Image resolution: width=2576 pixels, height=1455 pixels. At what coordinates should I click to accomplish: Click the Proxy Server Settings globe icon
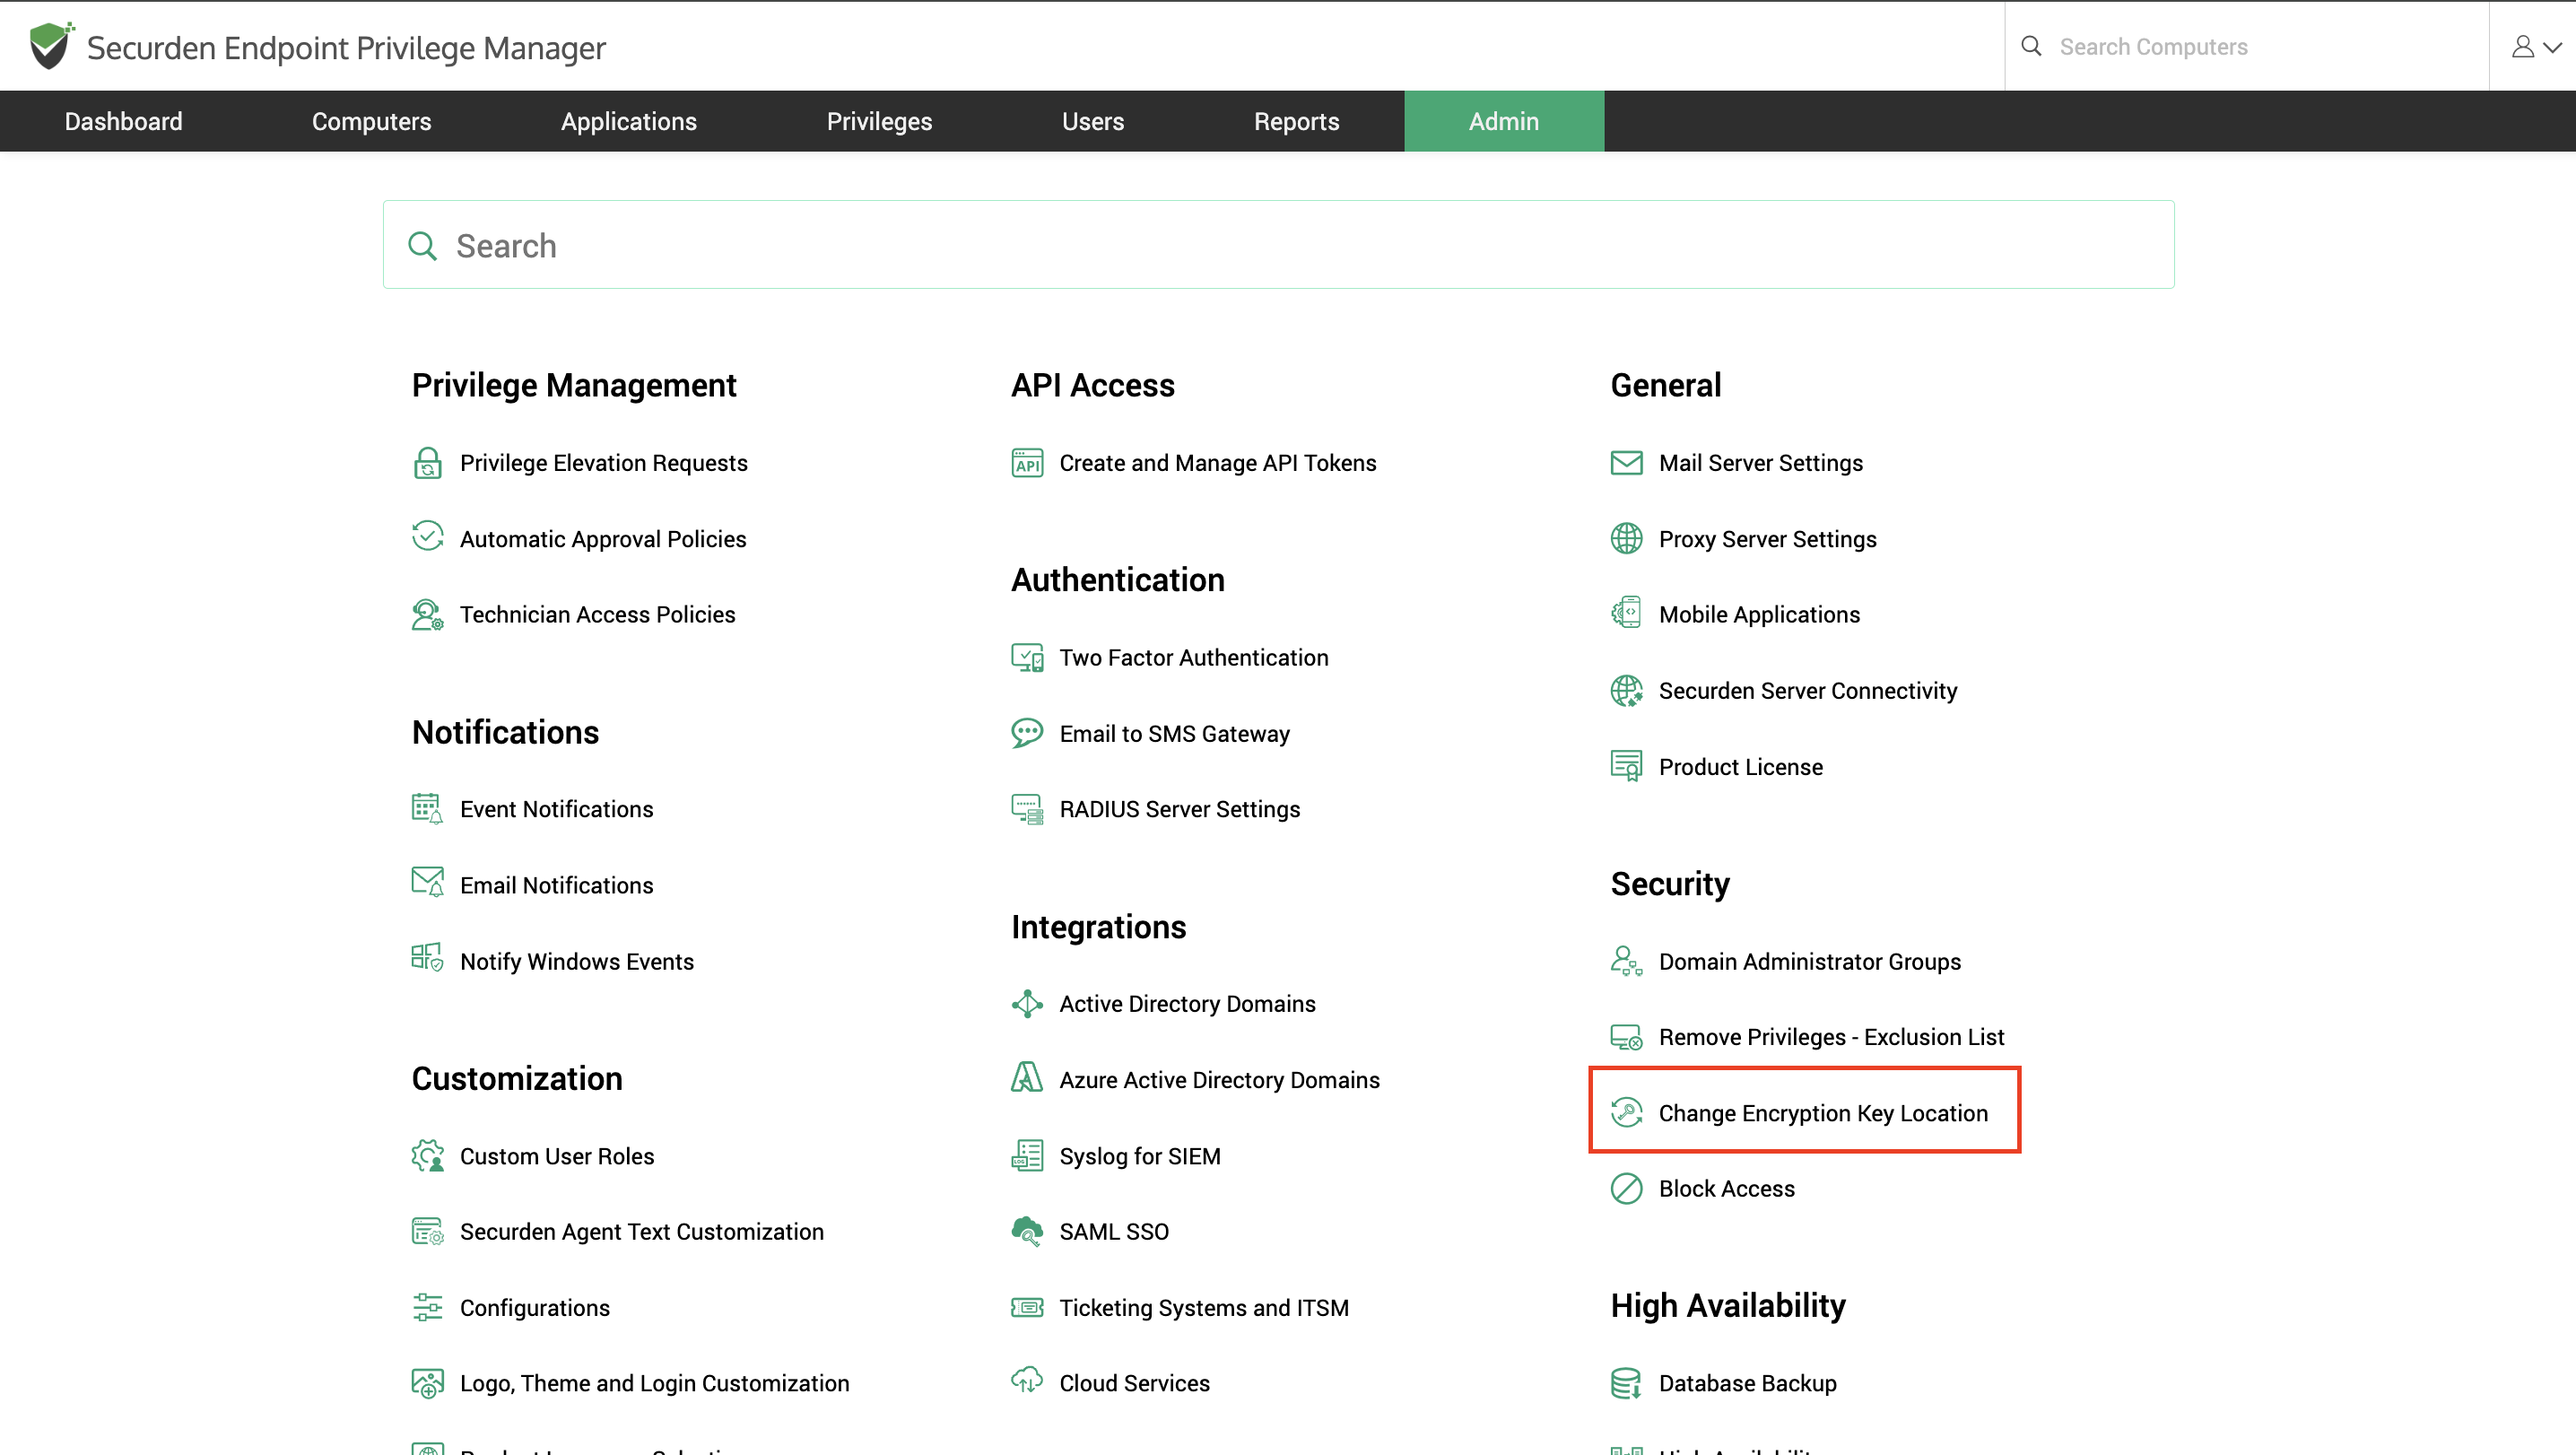1626,538
